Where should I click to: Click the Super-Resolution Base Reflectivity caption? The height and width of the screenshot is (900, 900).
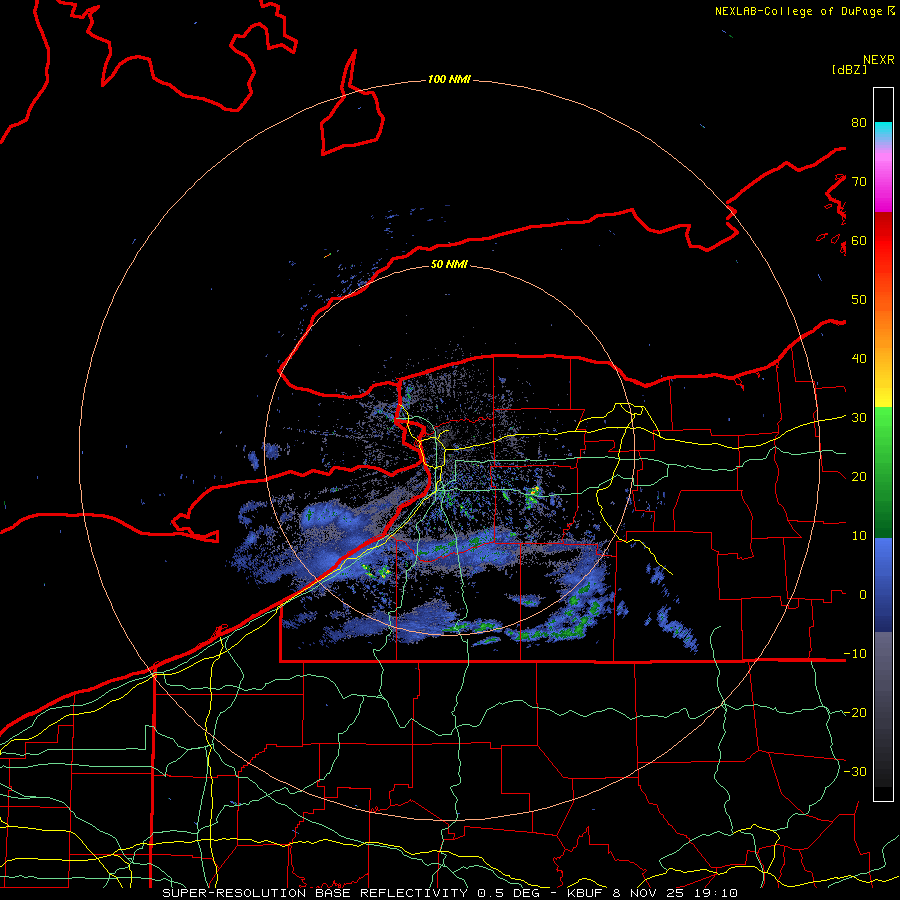pyautogui.click(x=315, y=893)
